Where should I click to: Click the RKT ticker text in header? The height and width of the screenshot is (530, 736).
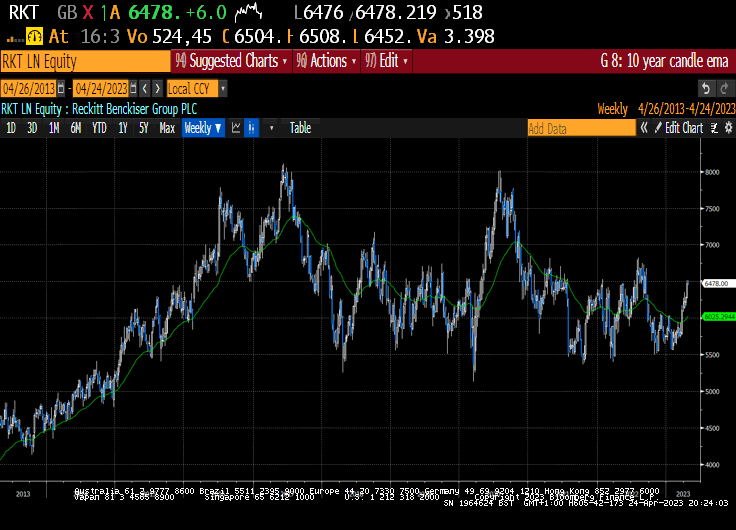coord(23,13)
